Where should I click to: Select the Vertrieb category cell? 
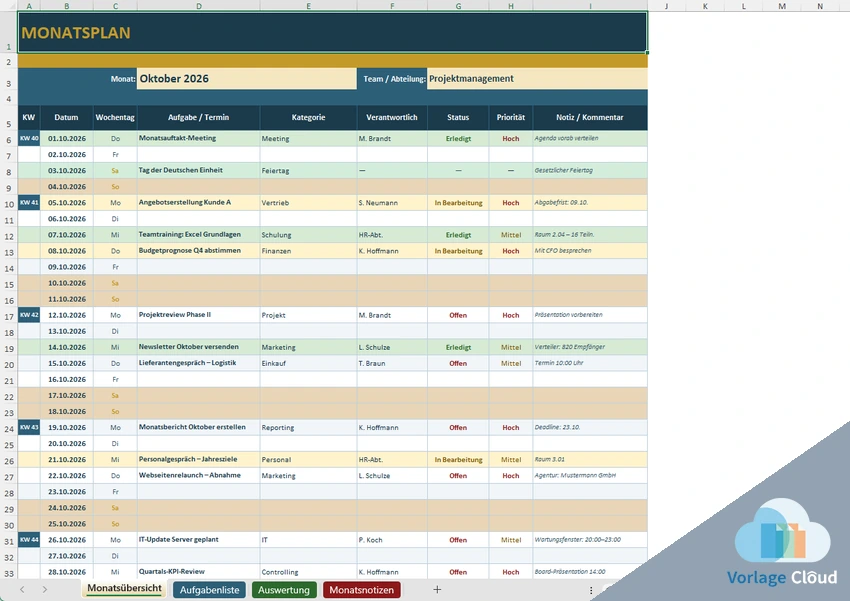click(308, 203)
